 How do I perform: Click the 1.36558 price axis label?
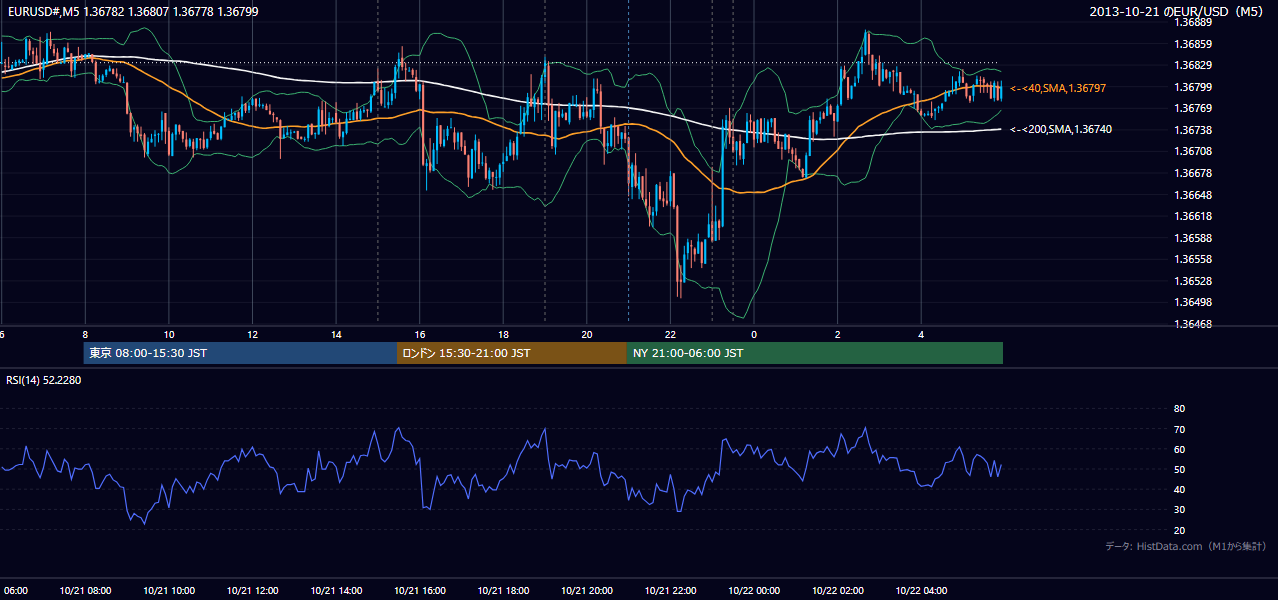pos(1194,259)
